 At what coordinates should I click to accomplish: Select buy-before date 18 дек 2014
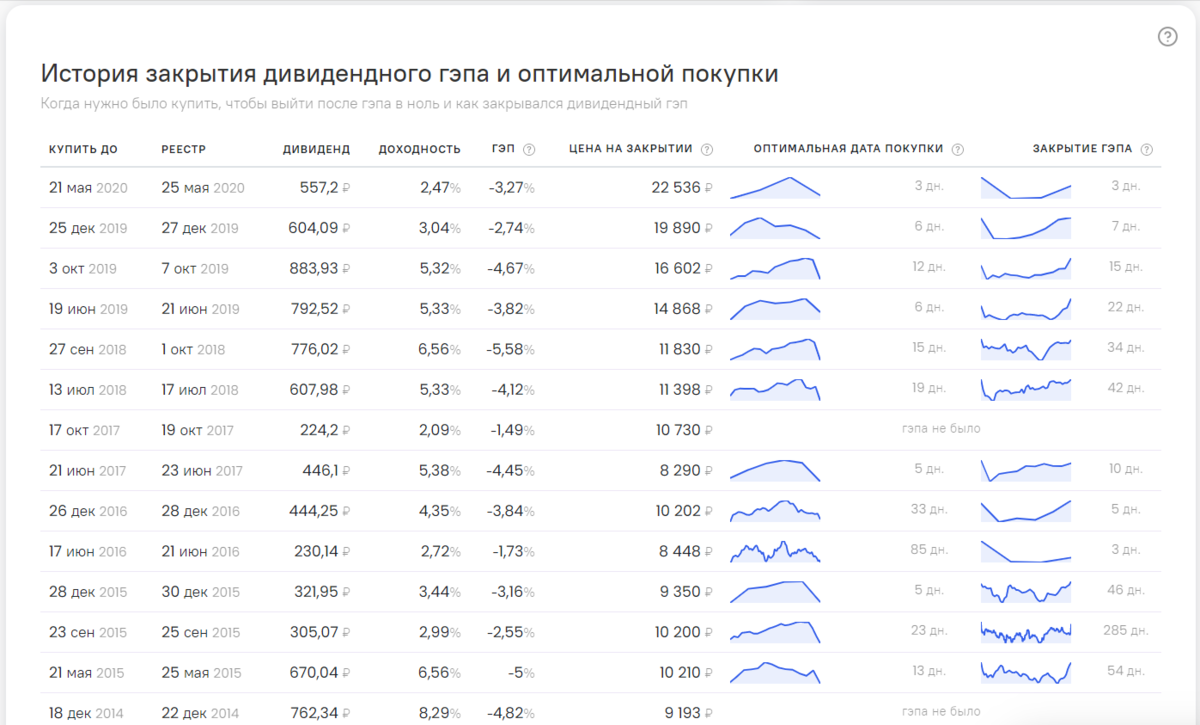[x=86, y=714]
